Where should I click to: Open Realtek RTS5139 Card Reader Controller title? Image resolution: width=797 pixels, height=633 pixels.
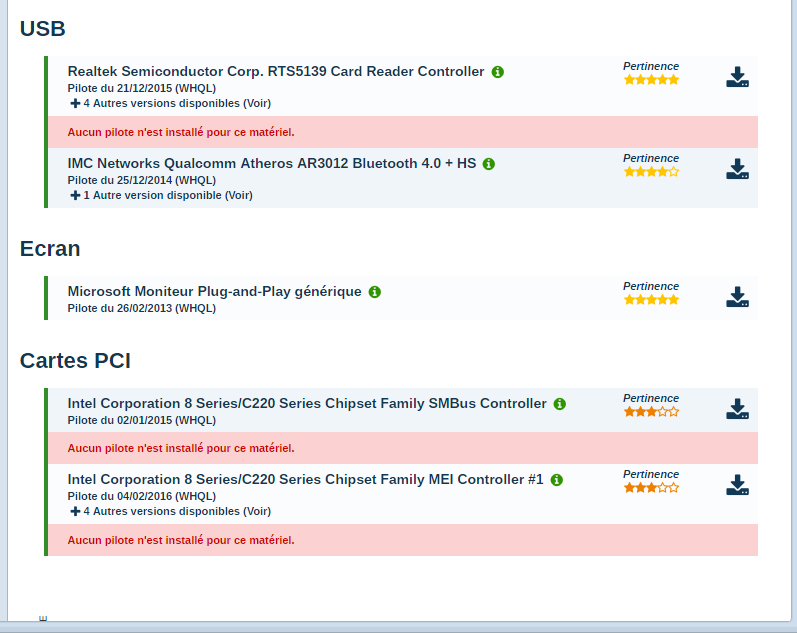click(276, 72)
